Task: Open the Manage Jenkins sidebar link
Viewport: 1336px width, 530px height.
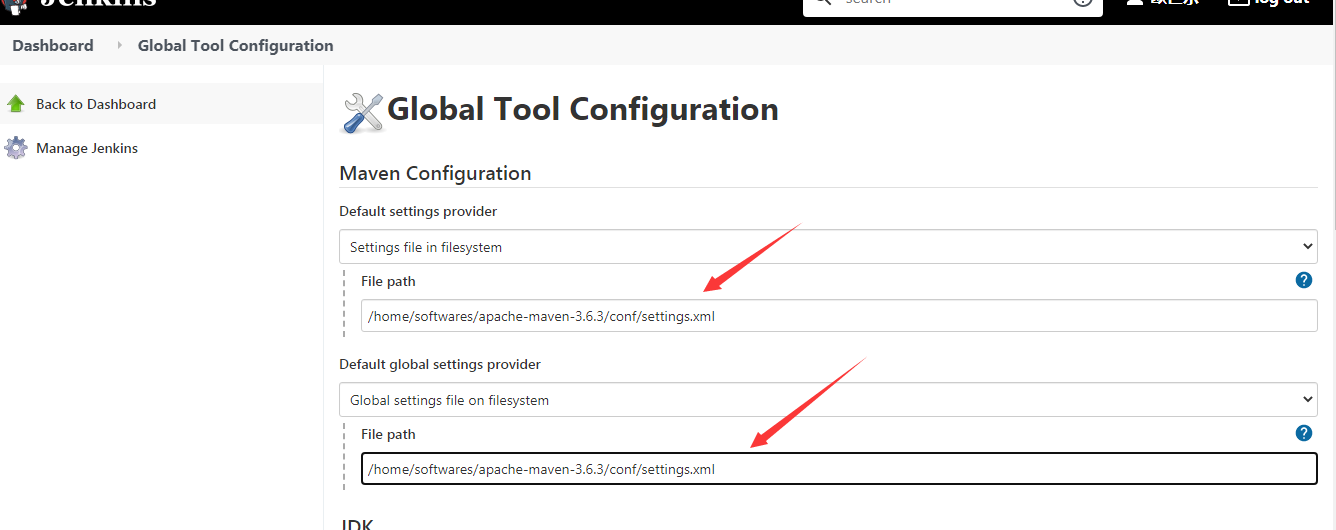Action: pyautogui.click(x=87, y=148)
